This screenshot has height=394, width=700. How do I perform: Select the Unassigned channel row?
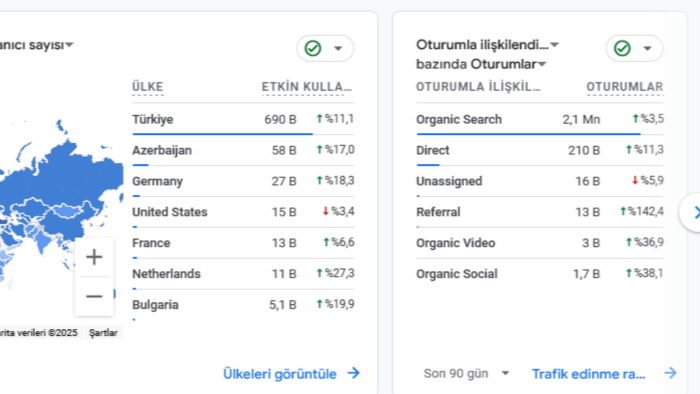pyautogui.click(x=540, y=181)
